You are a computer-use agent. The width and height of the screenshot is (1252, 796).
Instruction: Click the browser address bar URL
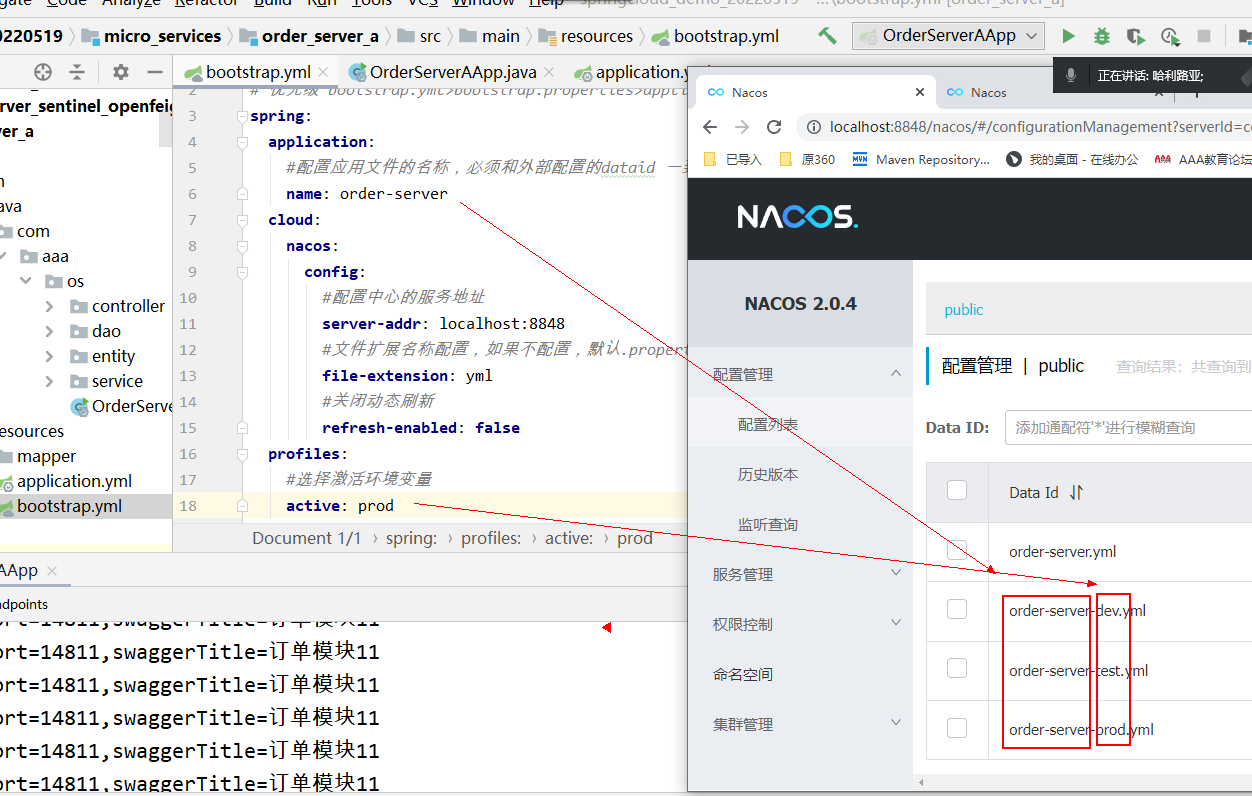tap(1040, 127)
